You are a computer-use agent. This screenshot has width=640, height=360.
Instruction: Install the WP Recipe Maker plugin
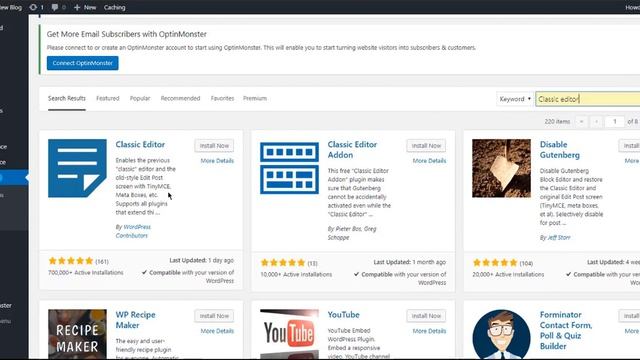(214, 316)
